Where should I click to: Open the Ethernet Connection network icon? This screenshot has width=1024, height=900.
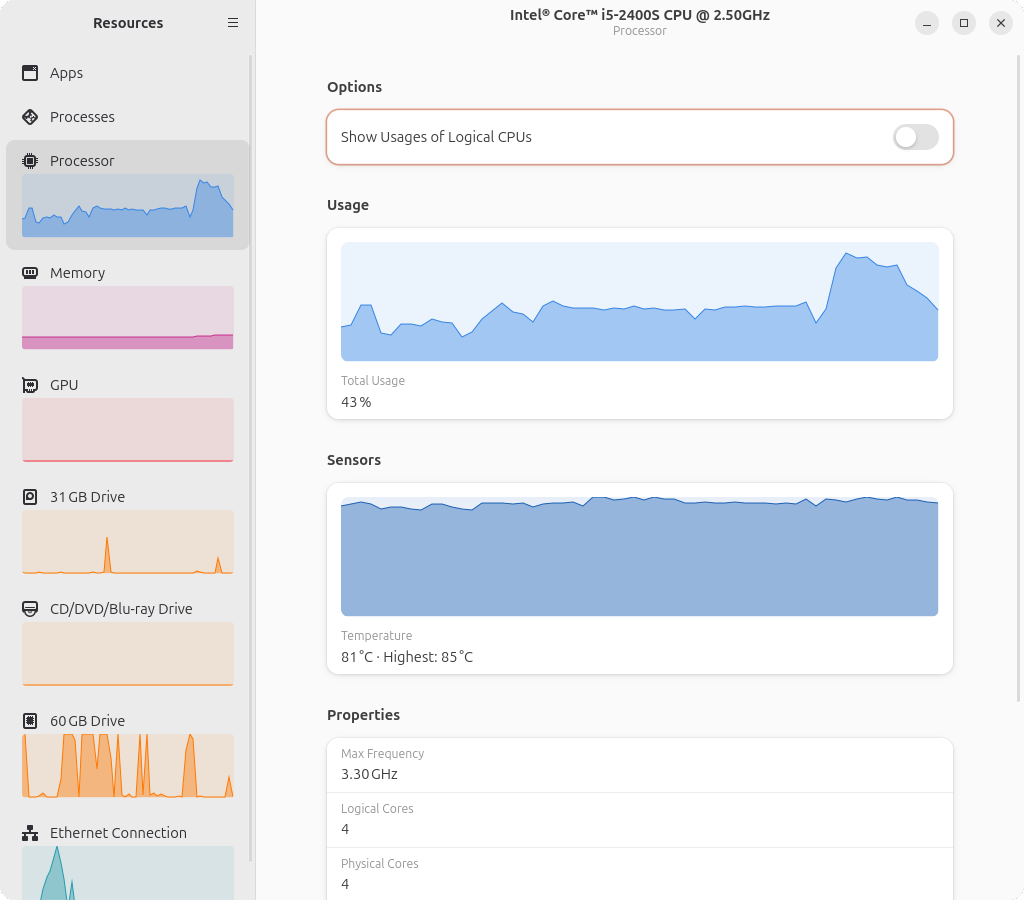pyautogui.click(x=30, y=833)
